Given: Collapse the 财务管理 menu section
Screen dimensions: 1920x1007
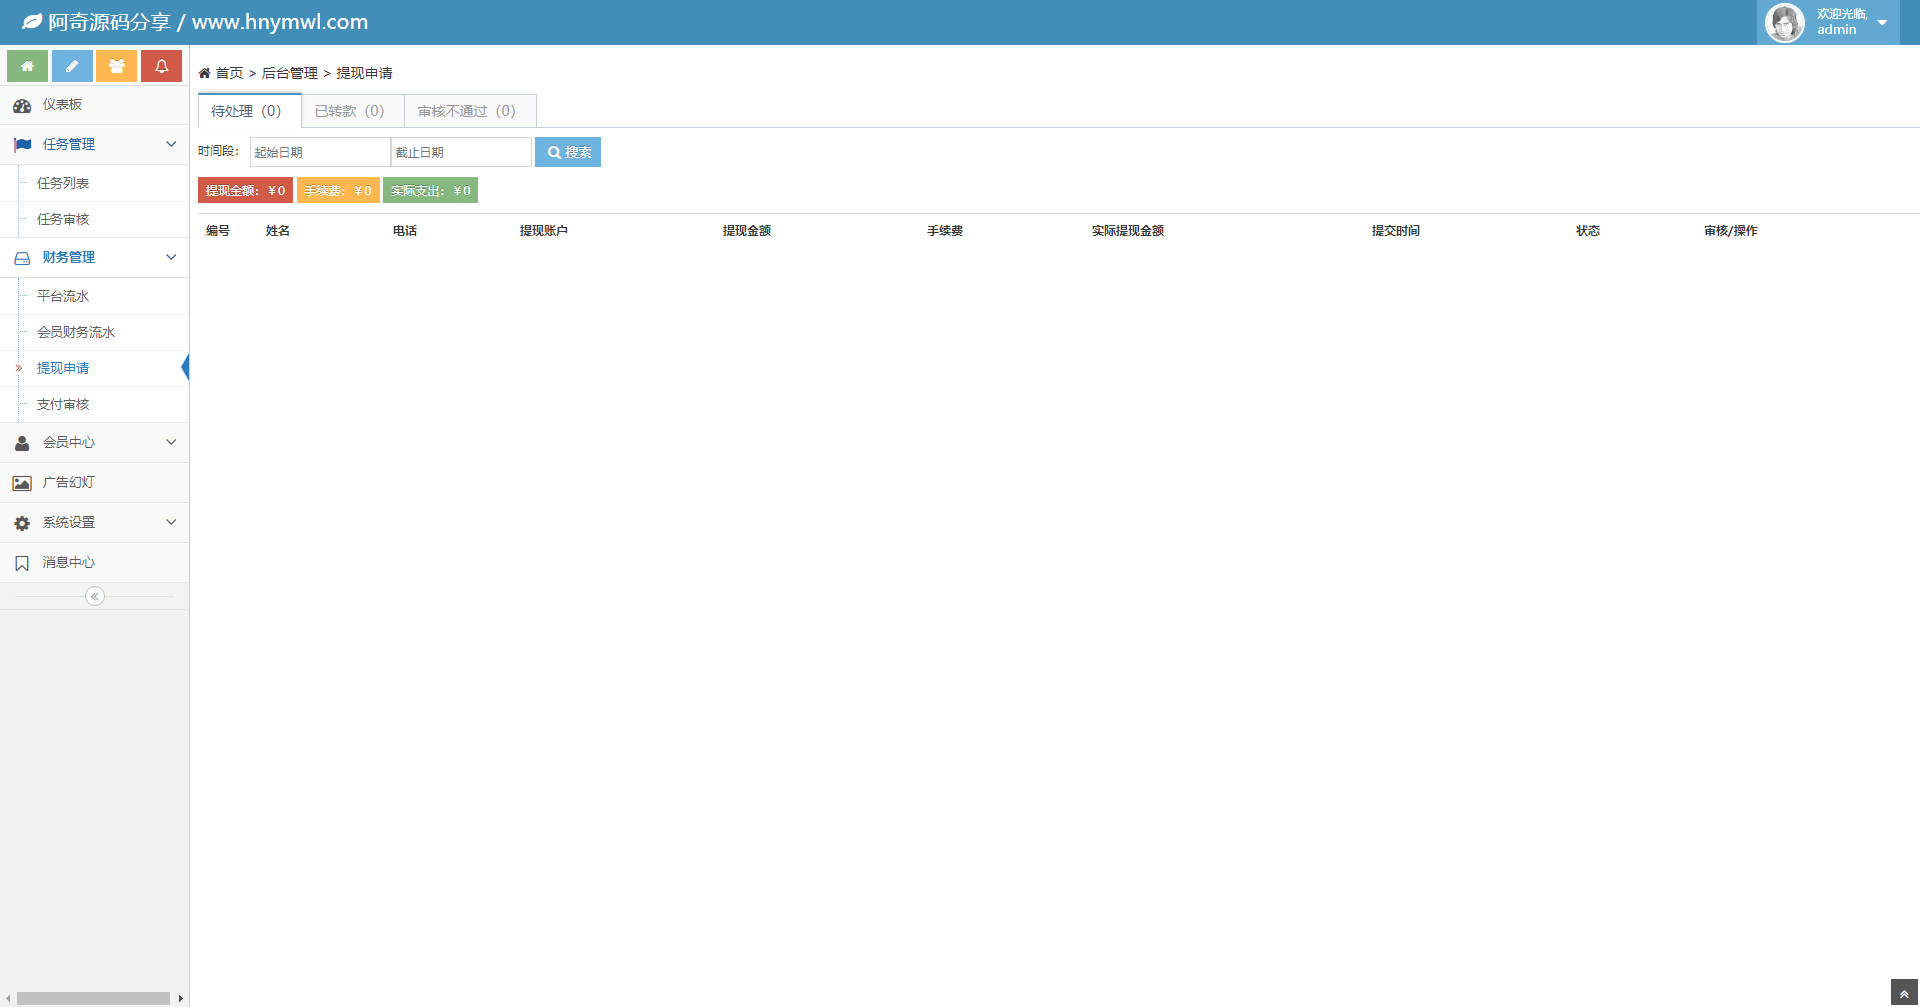Looking at the screenshot, I should pyautogui.click(x=171, y=257).
